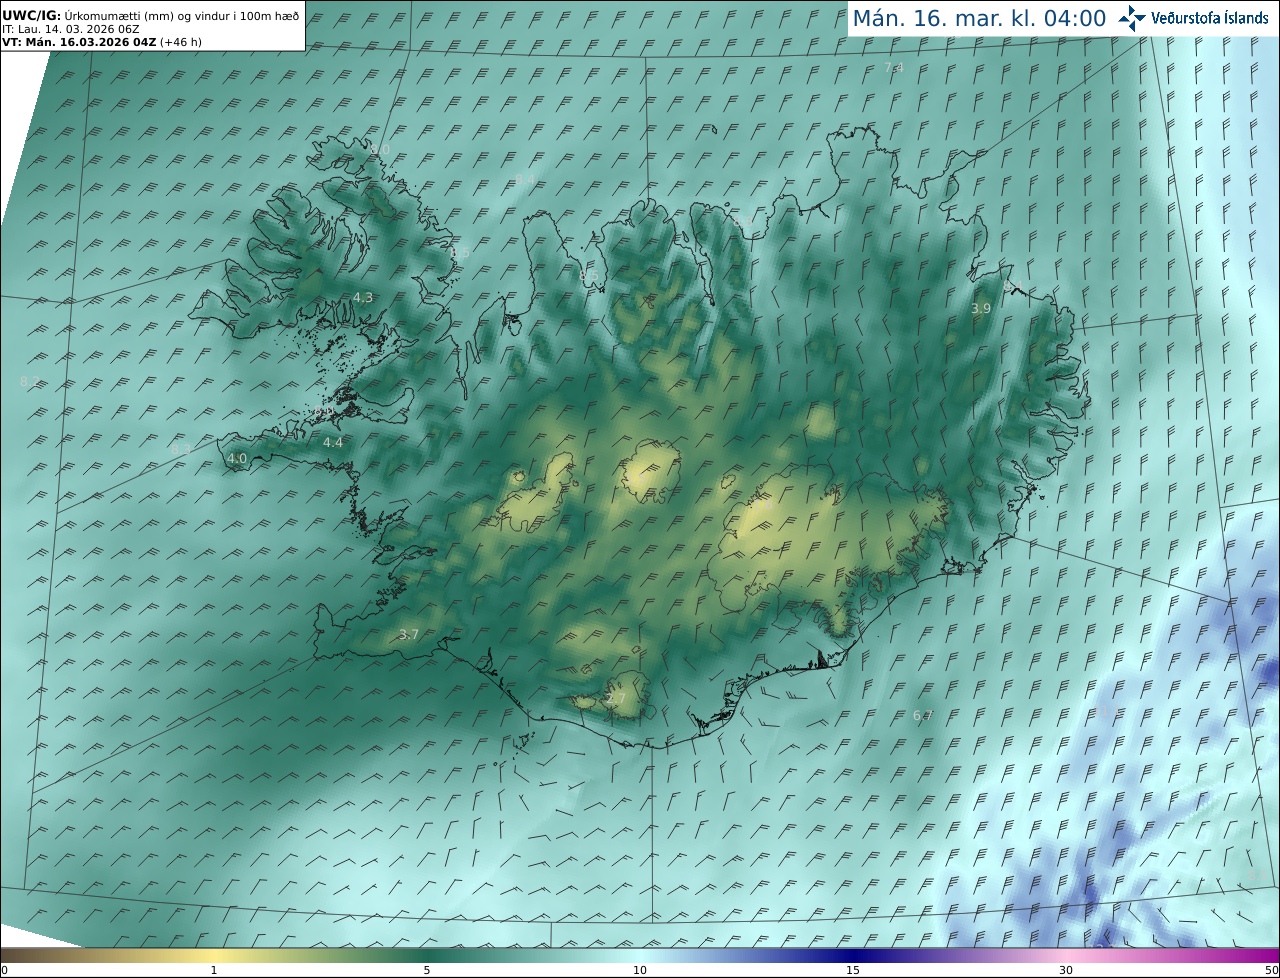The height and width of the screenshot is (978, 1280).
Task: Click the 4.3 value in the Westfjords
Action: click(x=362, y=297)
